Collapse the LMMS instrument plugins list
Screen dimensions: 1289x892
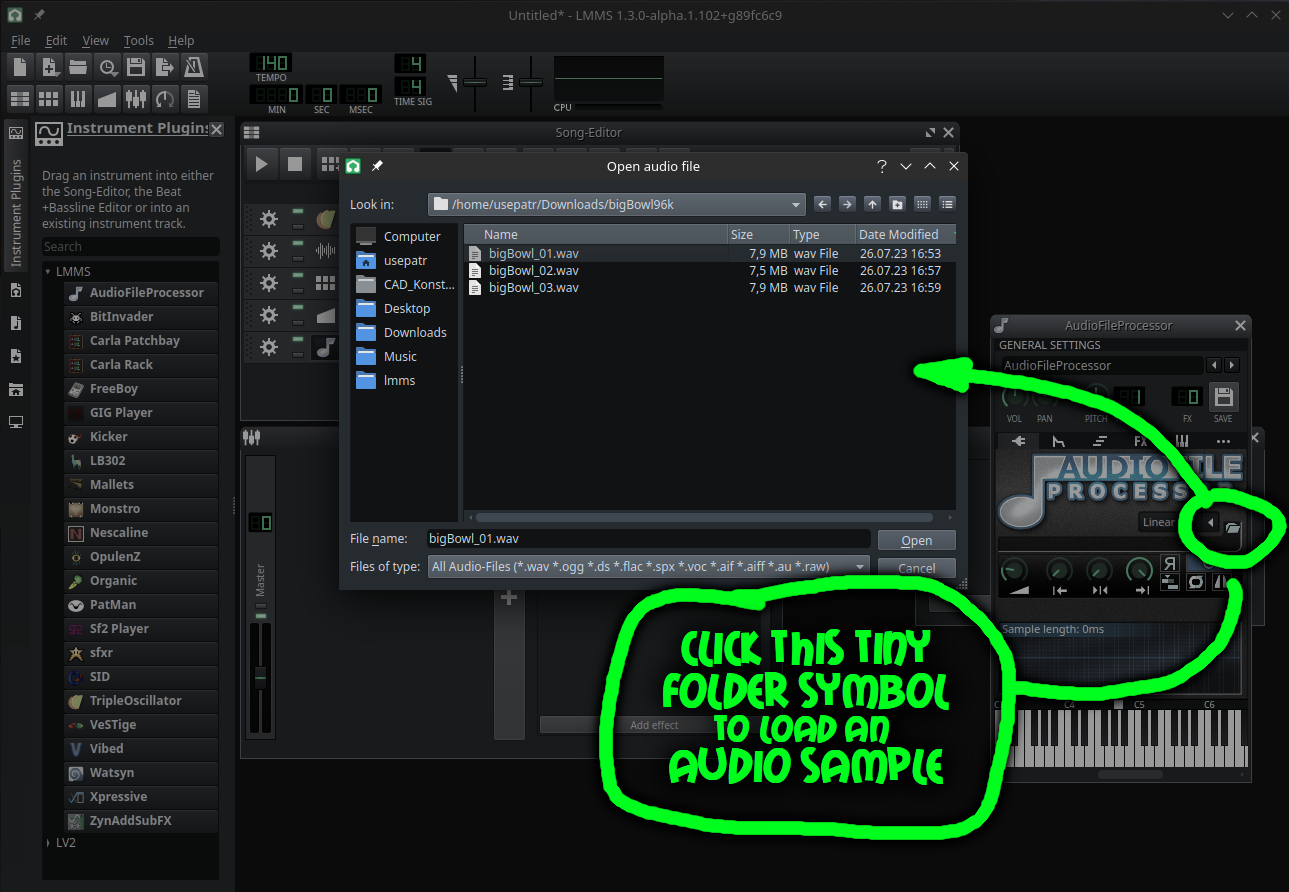(x=48, y=270)
